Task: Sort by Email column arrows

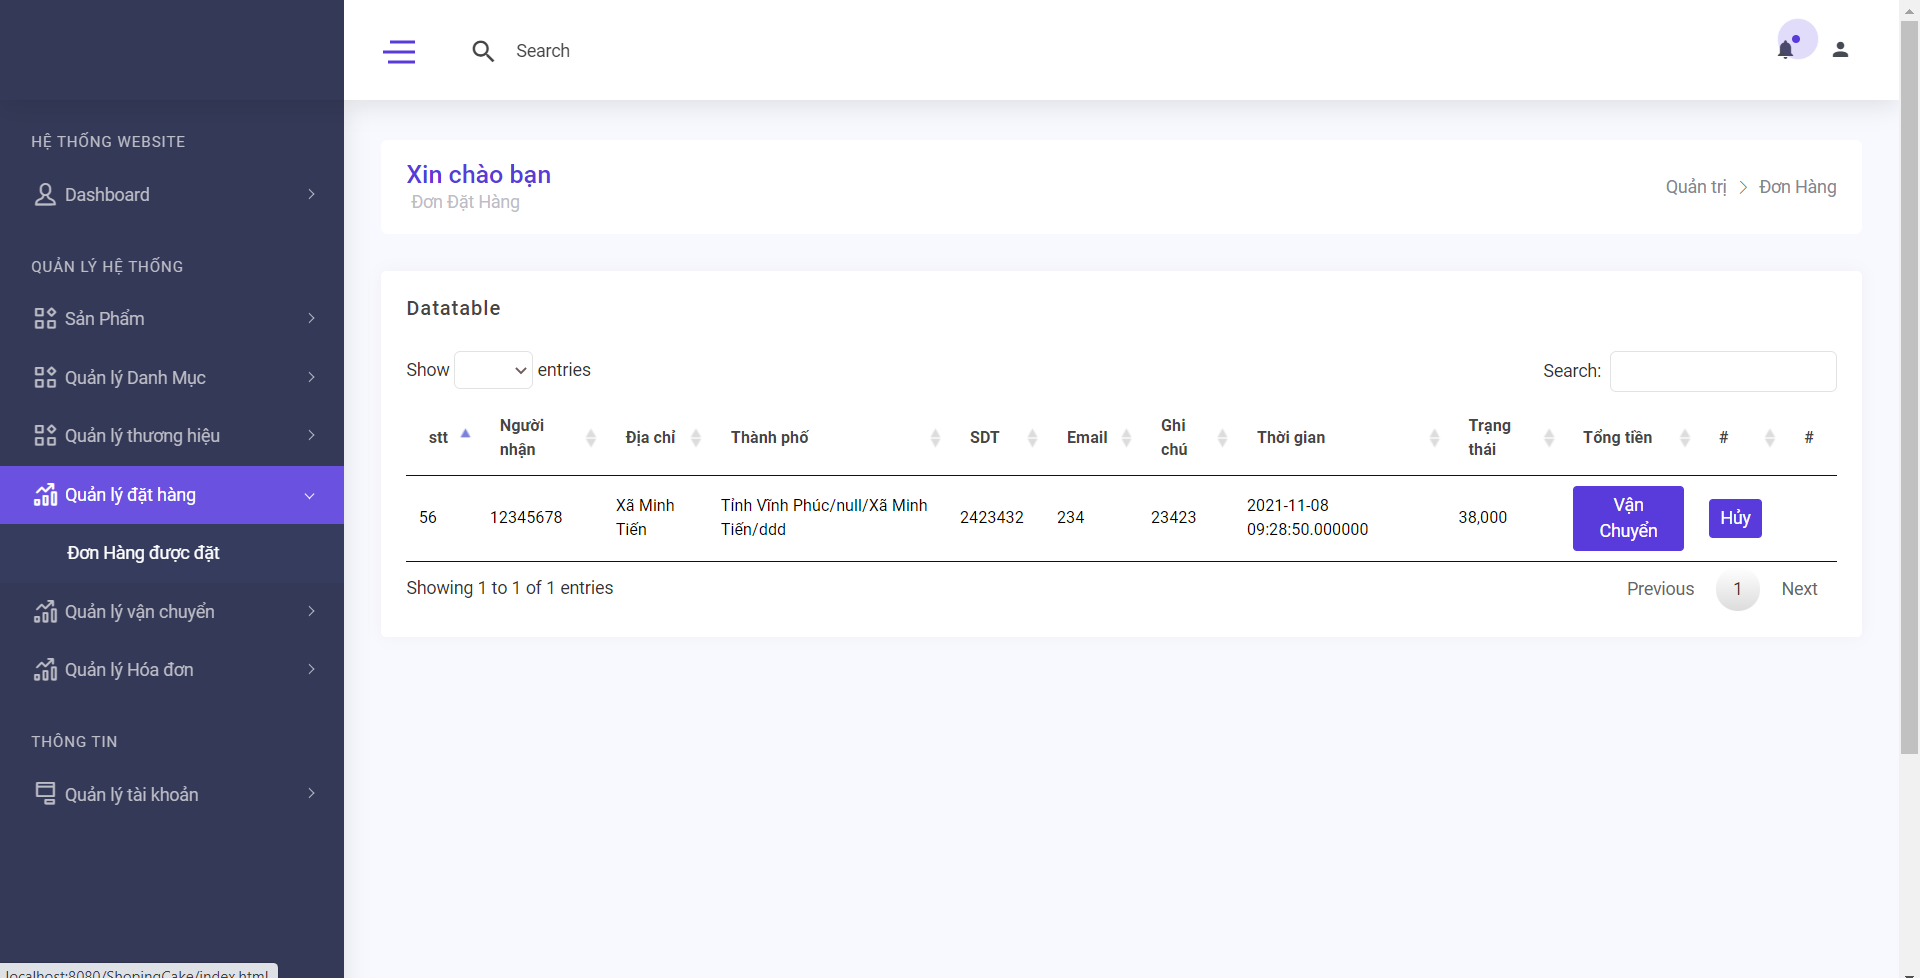Action: tap(1126, 437)
